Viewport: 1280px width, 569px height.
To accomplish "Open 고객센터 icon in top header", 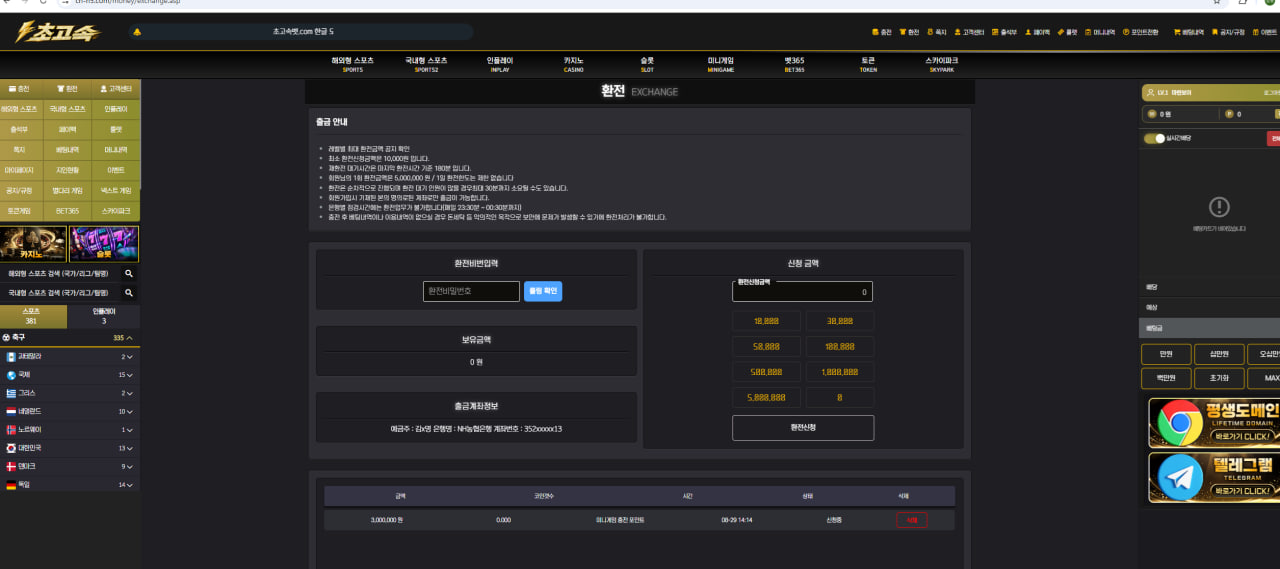I will (x=957, y=32).
